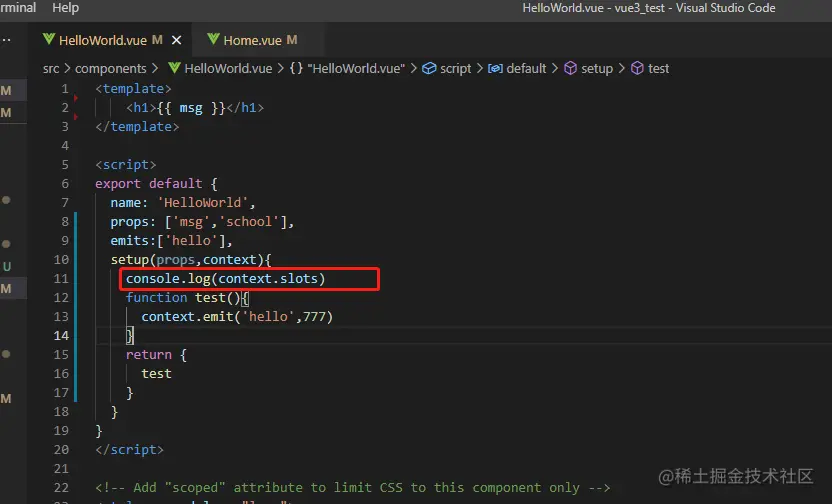Click the test cube icon in breadcrumb
Image resolution: width=832 pixels, height=504 pixels.
[x=637, y=68]
